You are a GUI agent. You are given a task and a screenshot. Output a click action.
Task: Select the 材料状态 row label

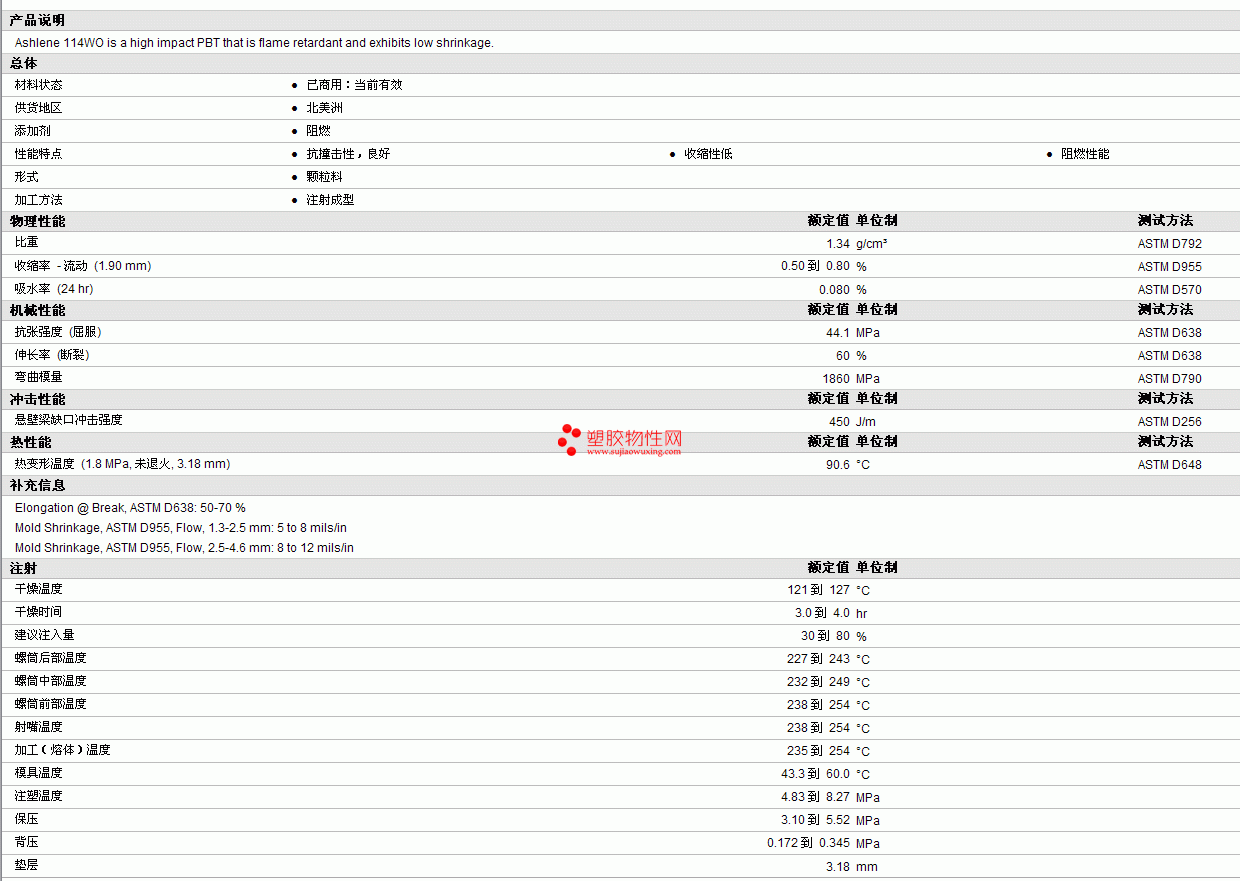pyautogui.click(x=38, y=86)
